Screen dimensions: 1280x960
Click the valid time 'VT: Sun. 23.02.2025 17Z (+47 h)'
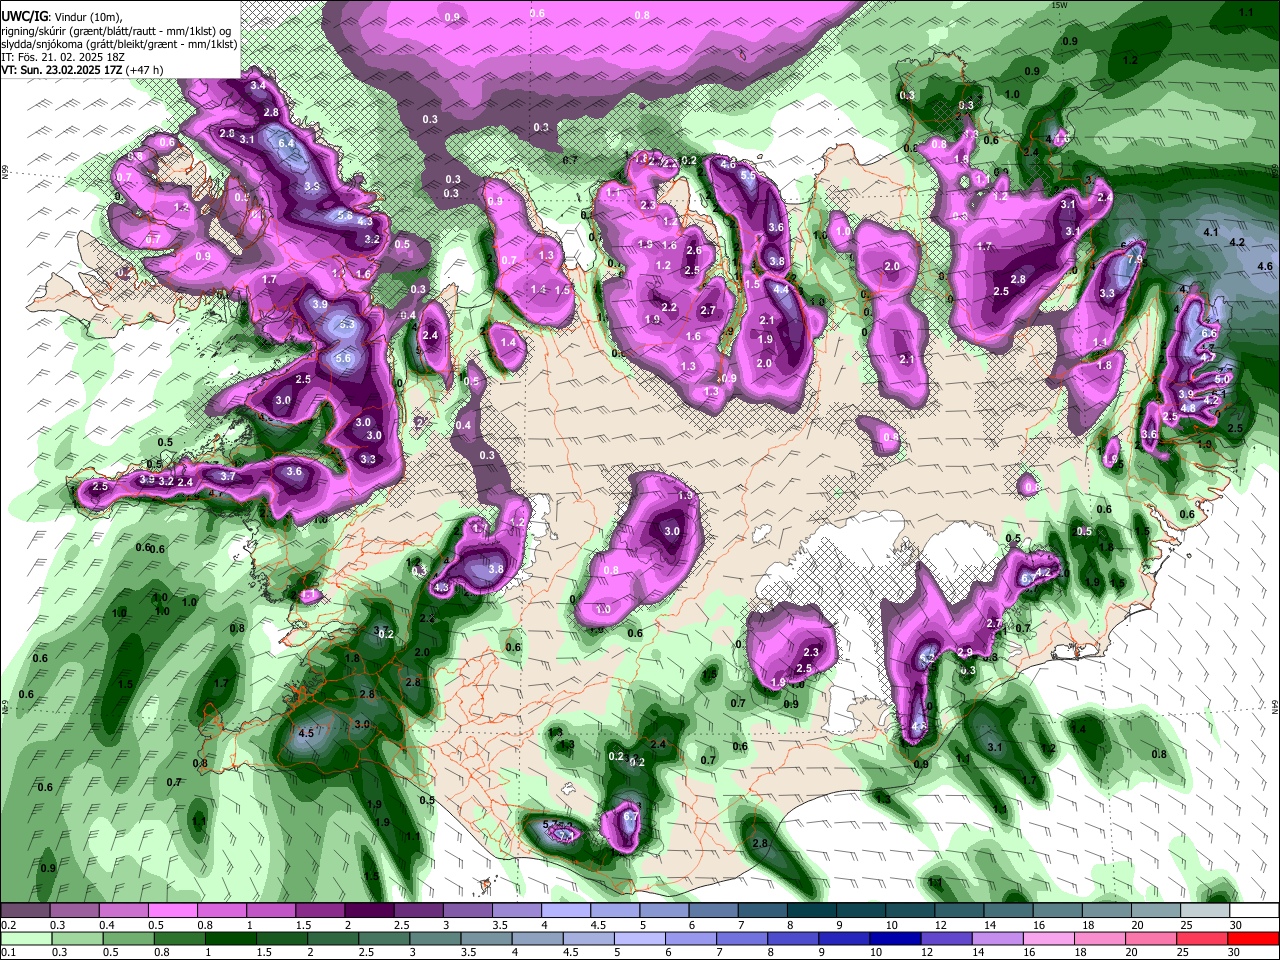(x=82, y=70)
